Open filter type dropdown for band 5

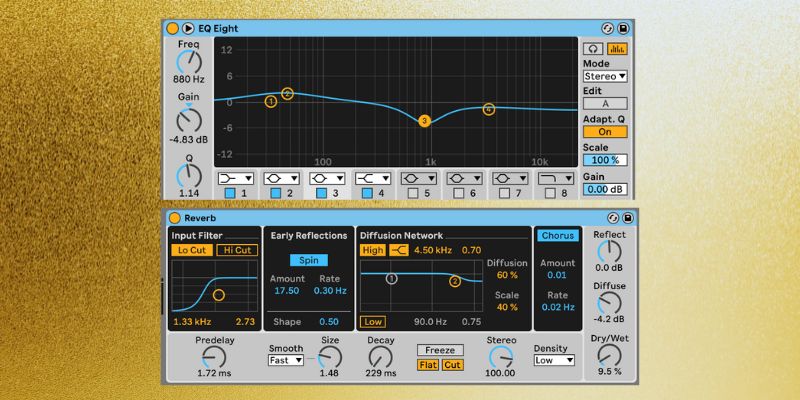pos(419,179)
